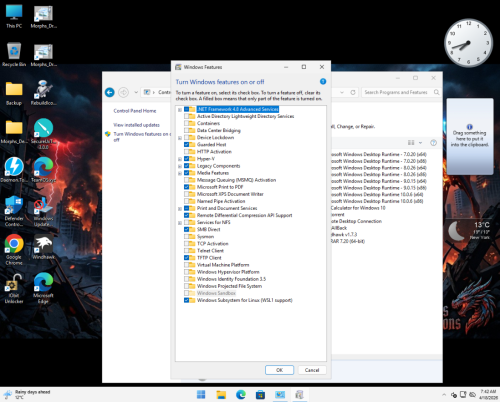Click the Forward arrow in Control Panel
Viewport: 500px width, 402px height.
[123, 92]
